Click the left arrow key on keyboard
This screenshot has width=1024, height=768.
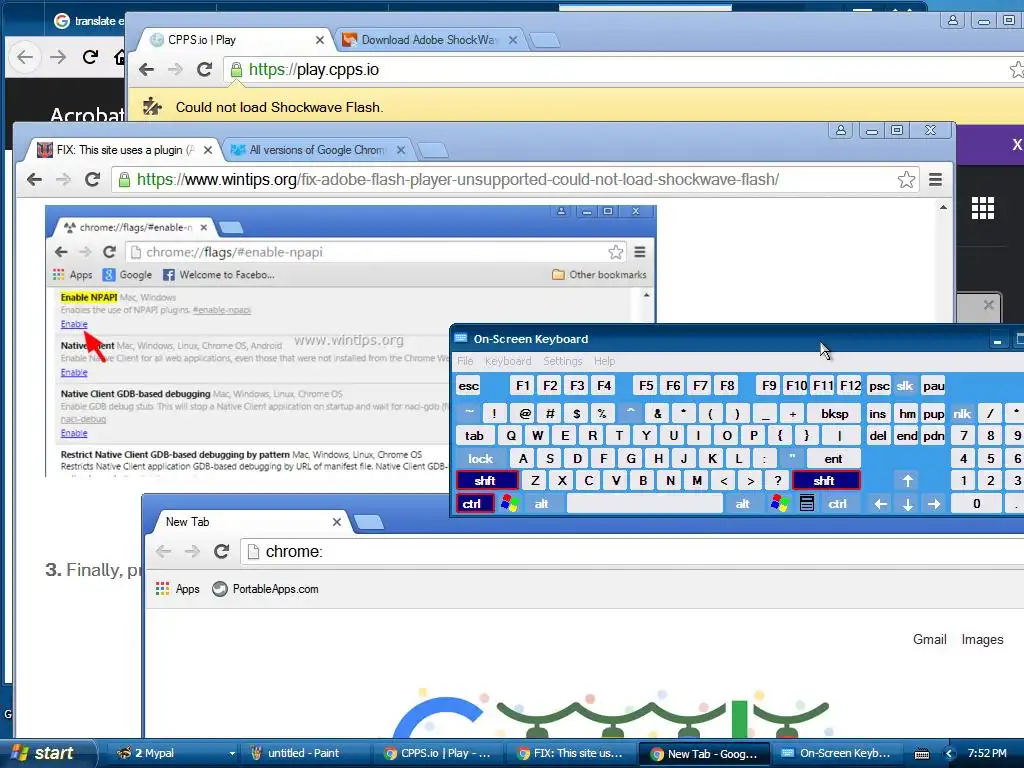pyautogui.click(x=880, y=504)
